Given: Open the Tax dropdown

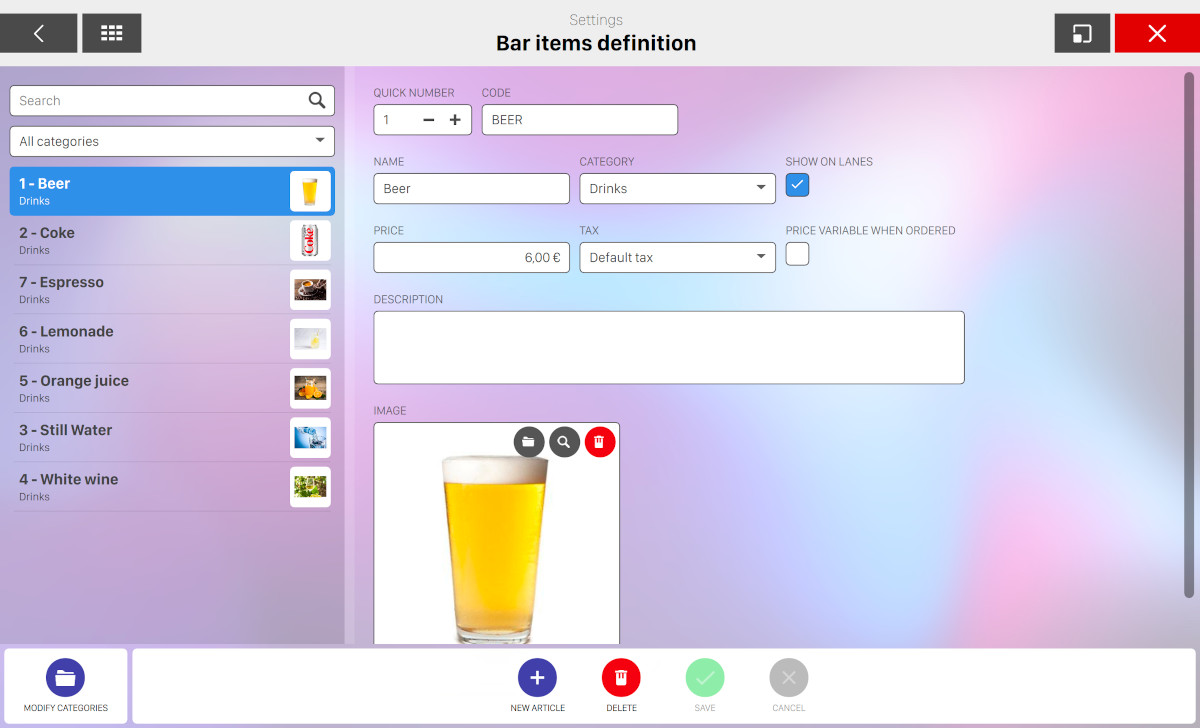Looking at the screenshot, I should [x=677, y=257].
